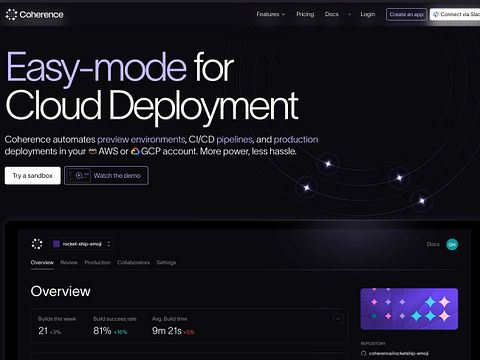Switch to the Review tab
The height and width of the screenshot is (360, 480).
click(69, 263)
